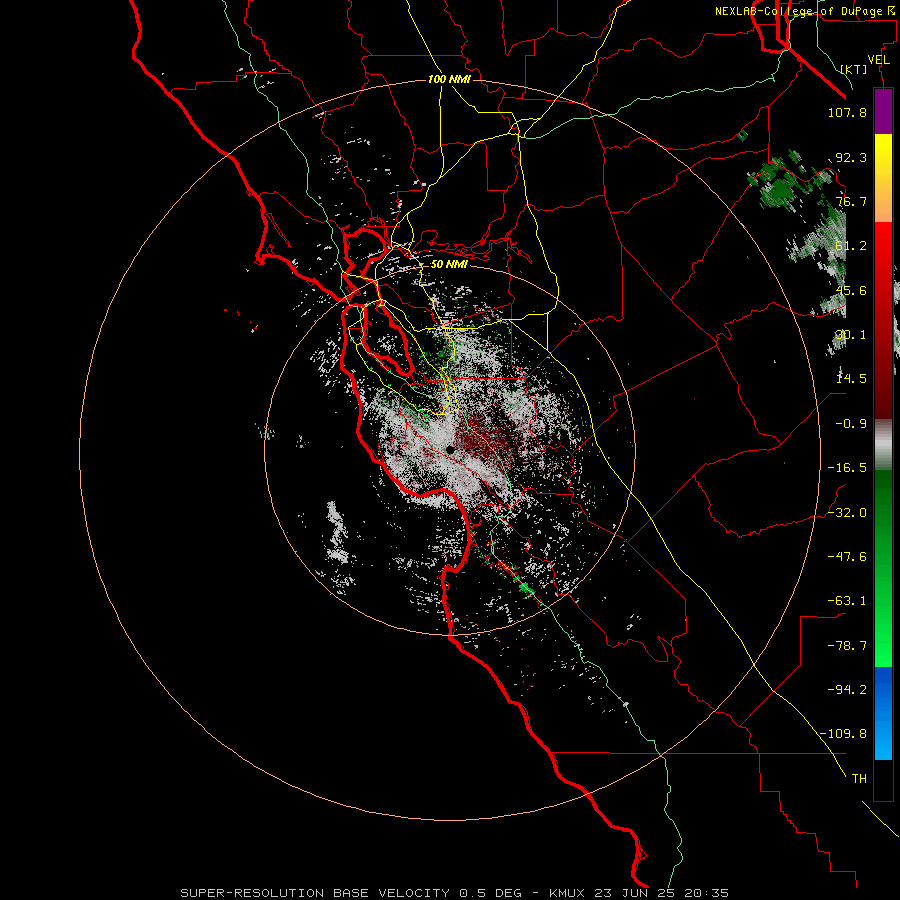Click the 61.2 velocity scale value

(x=851, y=246)
